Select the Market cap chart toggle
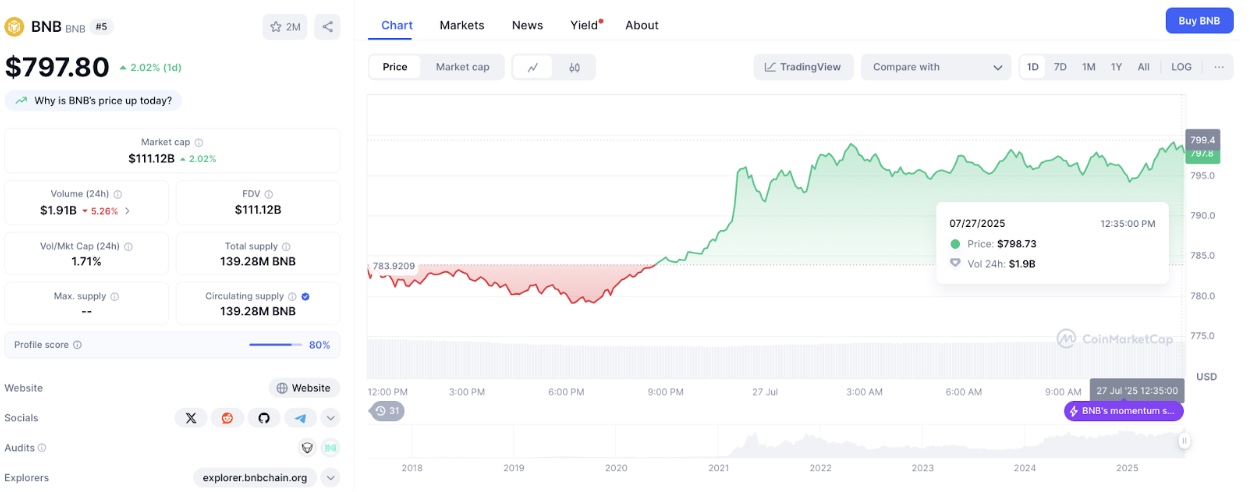1250x492 pixels. coord(462,67)
